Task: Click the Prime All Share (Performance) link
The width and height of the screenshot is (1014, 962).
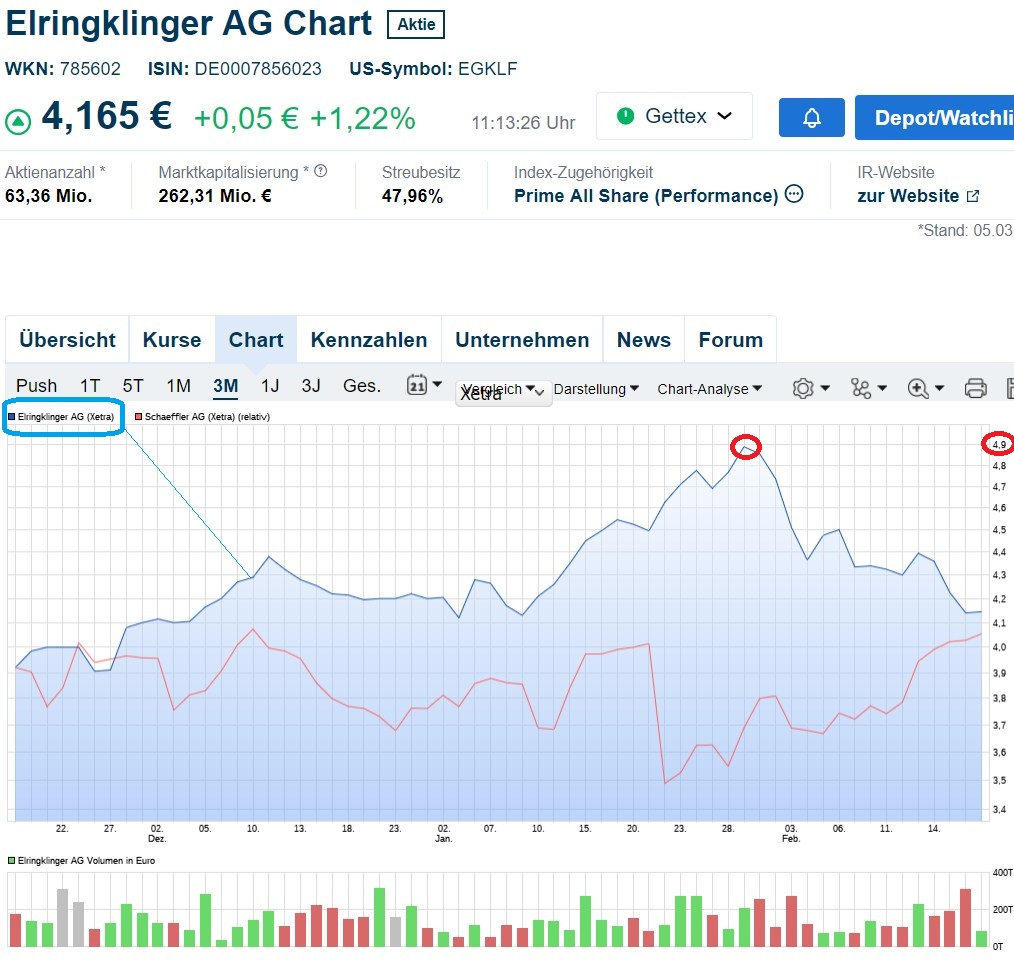Action: tap(646, 196)
